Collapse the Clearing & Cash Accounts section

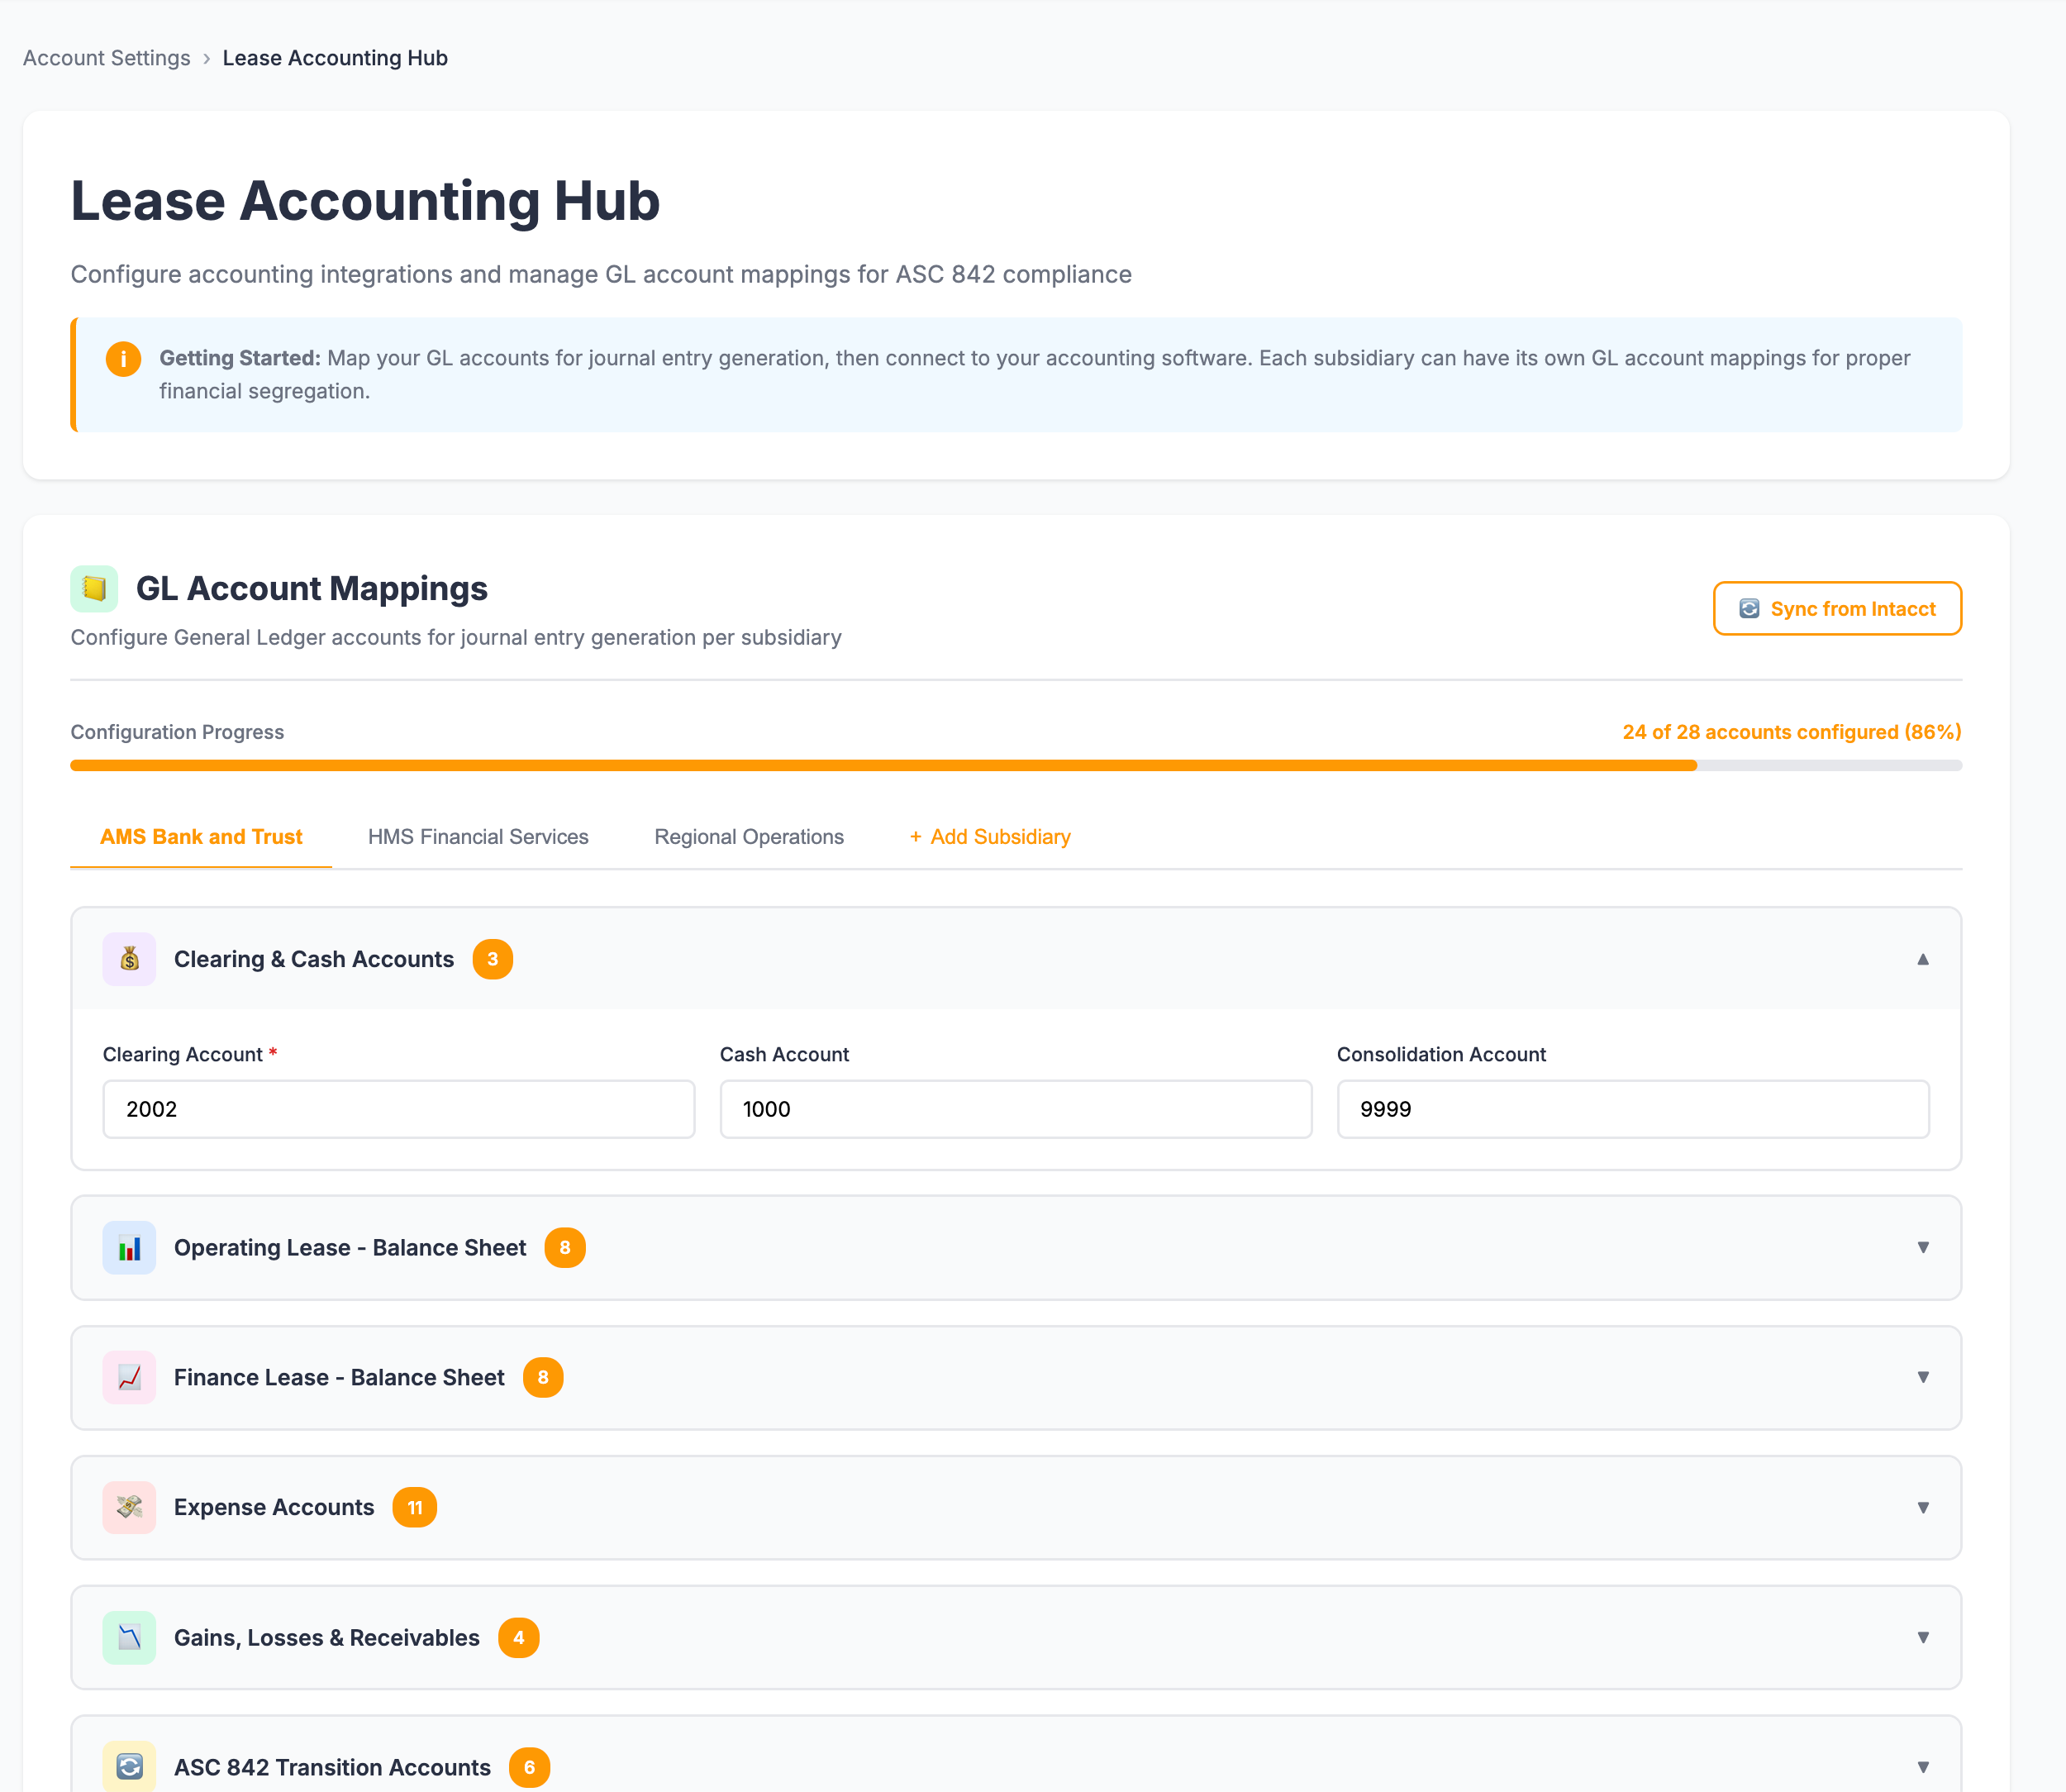click(x=1923, y=959)
